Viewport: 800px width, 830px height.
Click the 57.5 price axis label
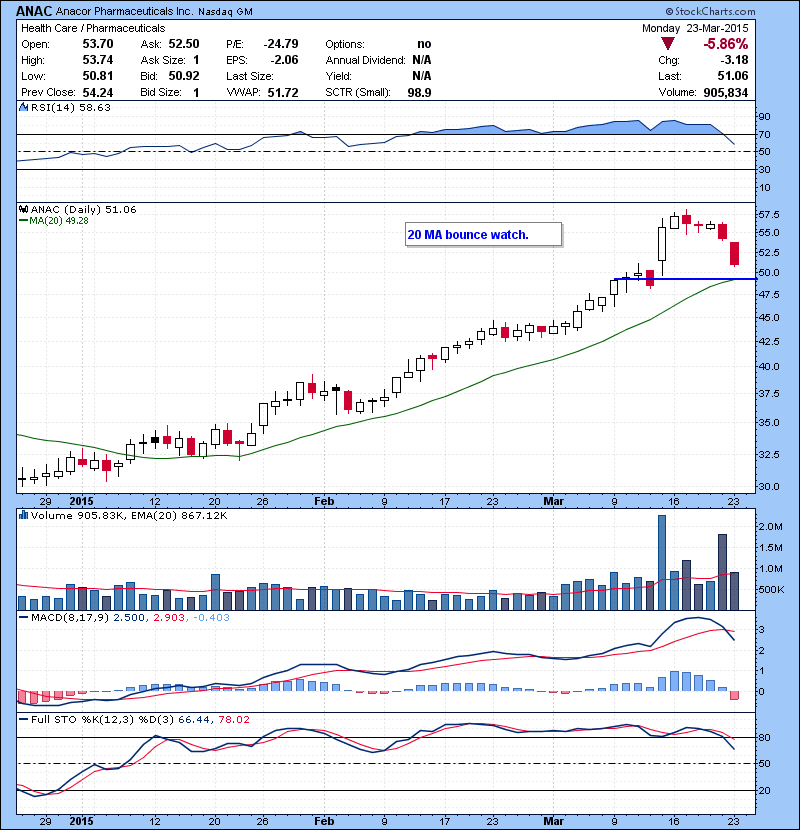769,214
